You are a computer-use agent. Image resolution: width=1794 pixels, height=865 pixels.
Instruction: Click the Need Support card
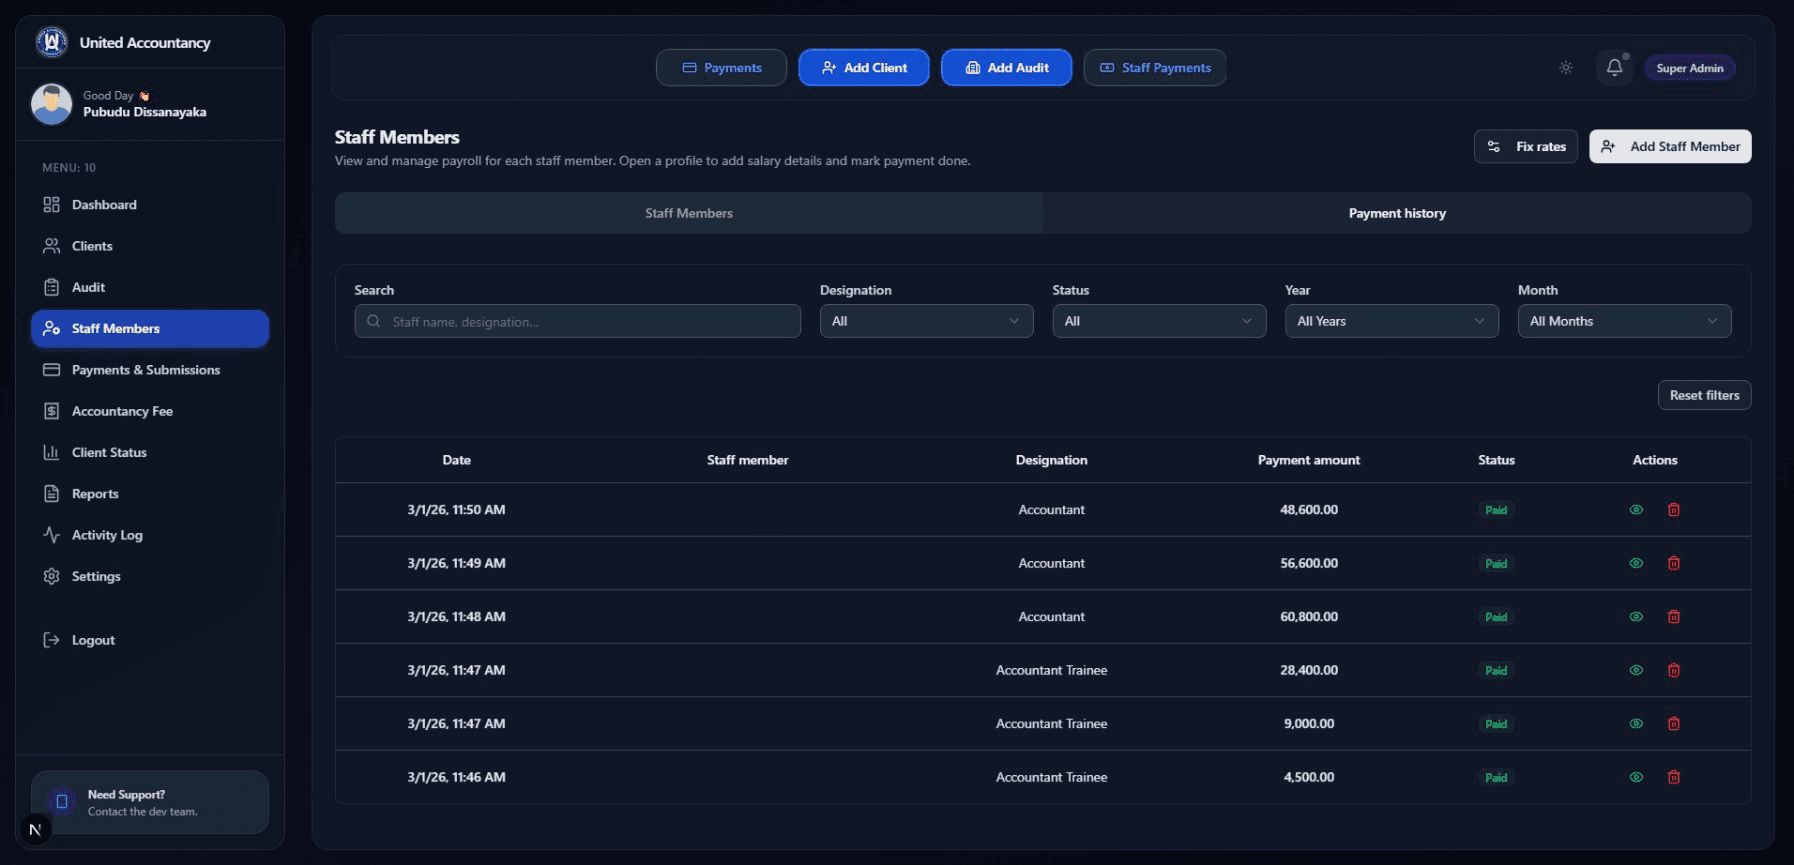(150, 802)
